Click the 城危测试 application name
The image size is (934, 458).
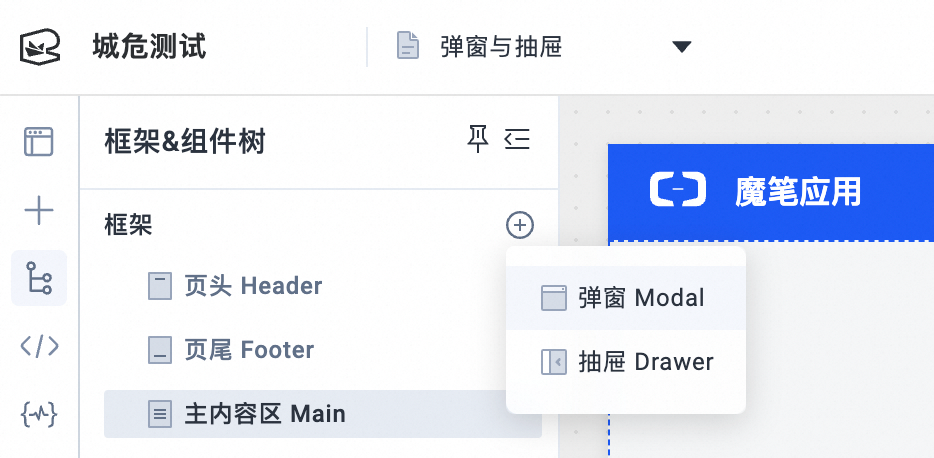coord(149,46)
